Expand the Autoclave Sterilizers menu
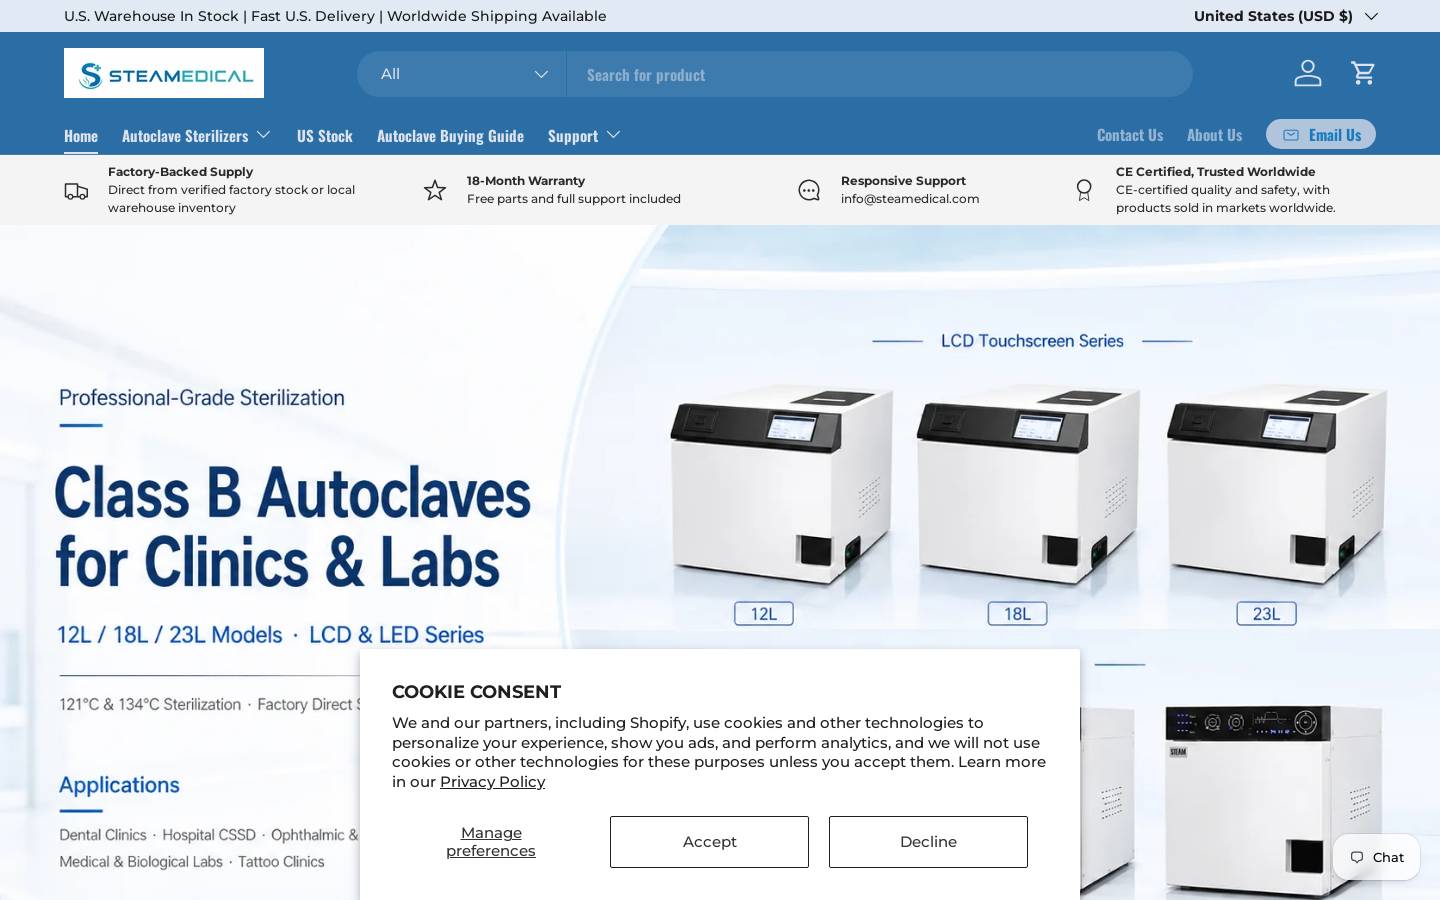This screenshot has height=900, width=1440. tap(196, 135)
